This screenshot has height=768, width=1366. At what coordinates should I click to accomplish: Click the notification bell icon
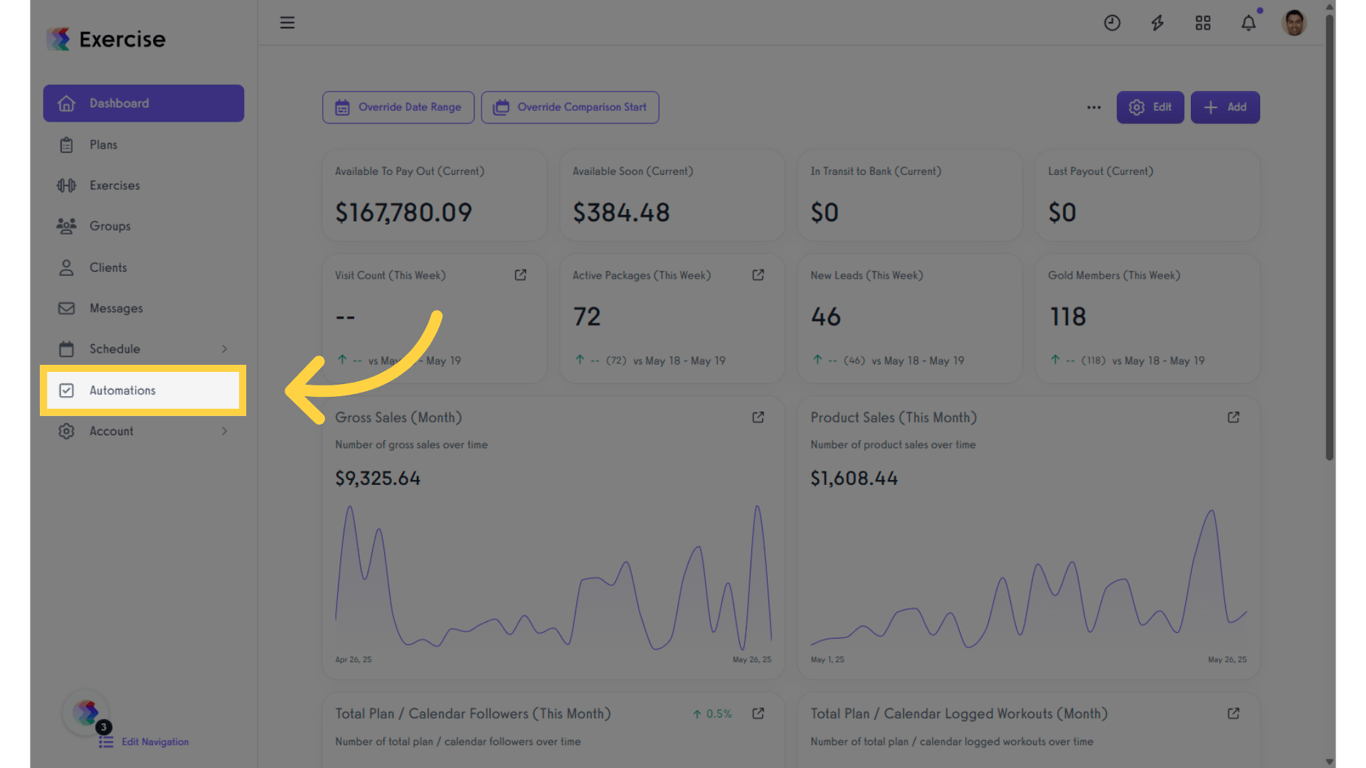point(1248,22)
